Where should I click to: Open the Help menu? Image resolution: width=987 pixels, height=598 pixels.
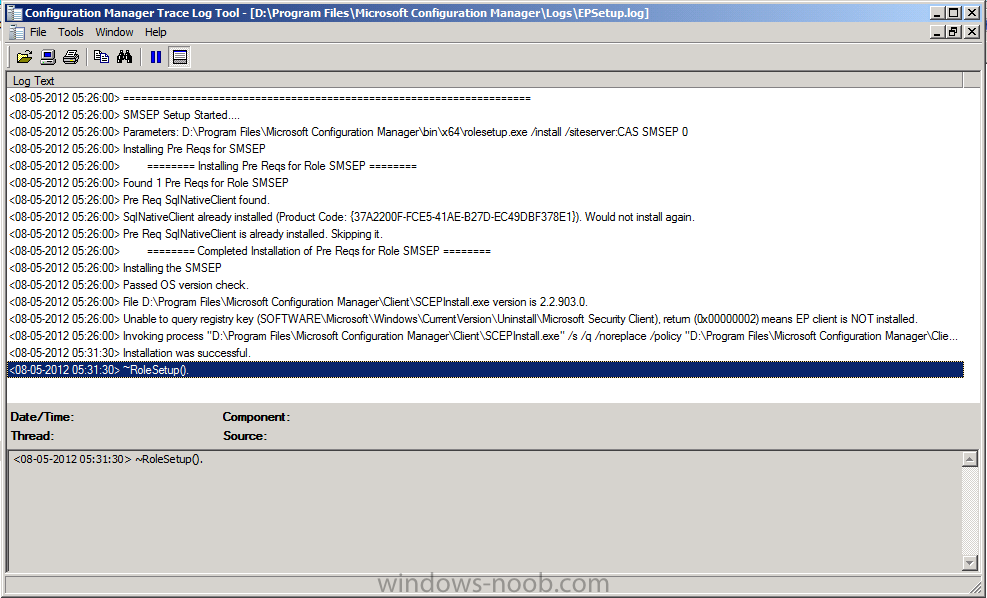pyautogui.click(x=155, y=32)
